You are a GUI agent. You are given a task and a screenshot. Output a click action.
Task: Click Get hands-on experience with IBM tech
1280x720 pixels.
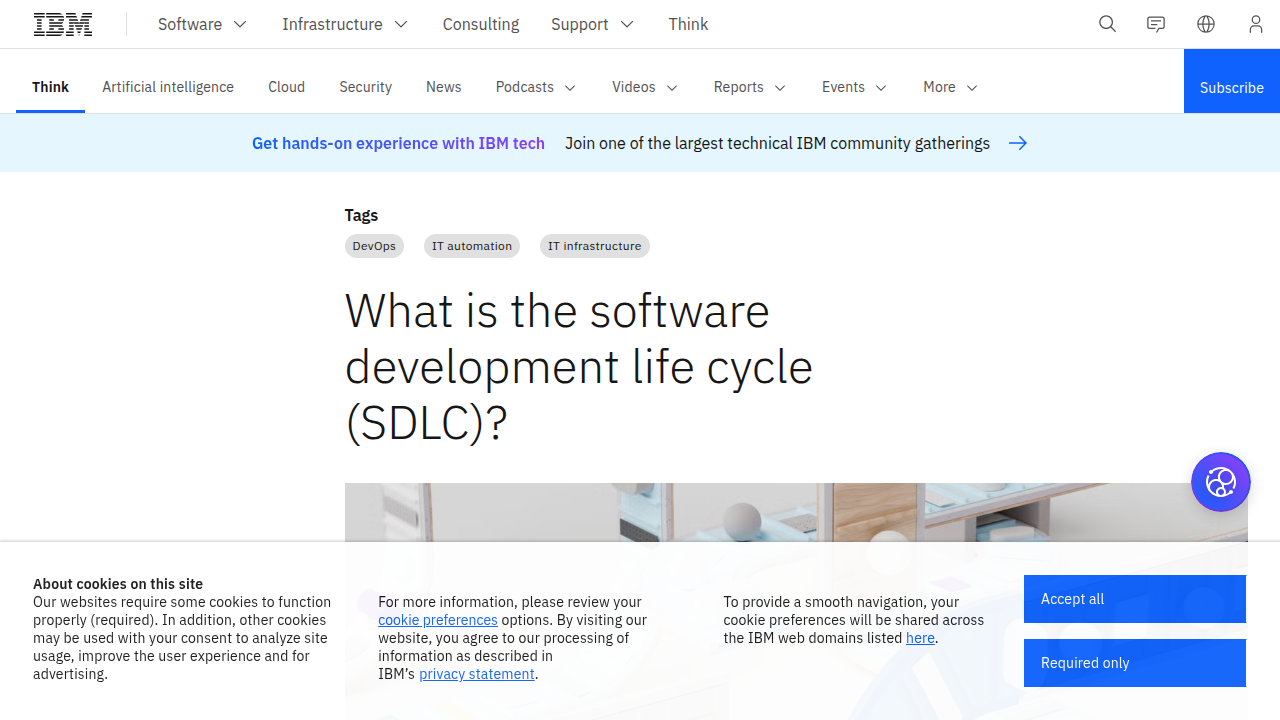coord(398,143)
